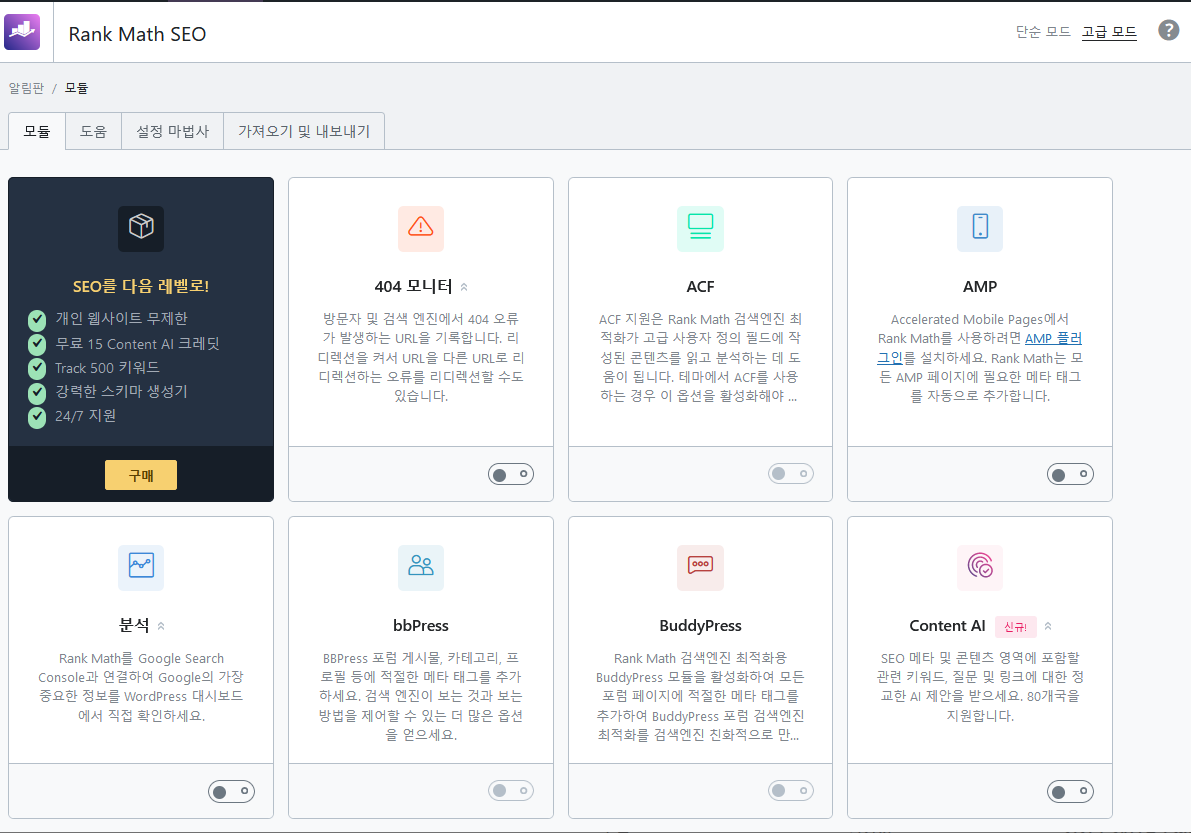This screenshot has width=1191, height=833.
Task: Open the help question mark icon
Action: (x=1168, y=30)
